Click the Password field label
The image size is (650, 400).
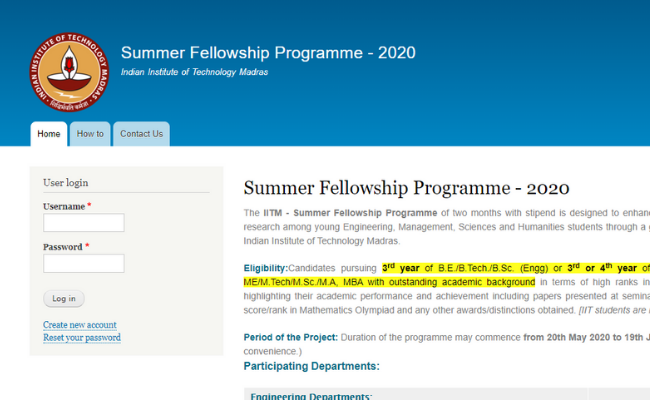coord(63,246)
